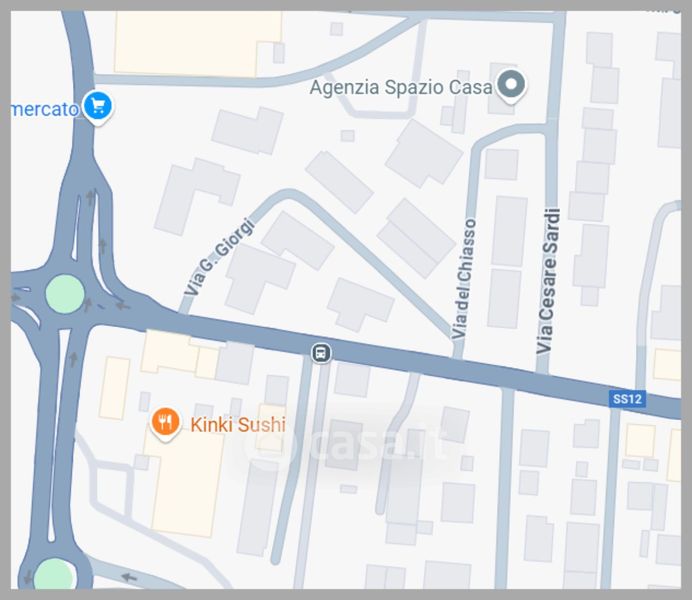
Task: Select the SS12 road shield badge
Action: point(627,399)
